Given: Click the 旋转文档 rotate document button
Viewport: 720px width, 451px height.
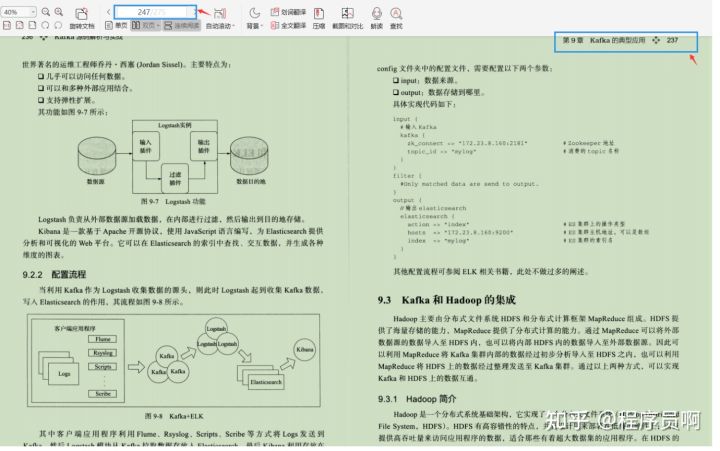Looking at the screenshot, I should pos(82,18).
